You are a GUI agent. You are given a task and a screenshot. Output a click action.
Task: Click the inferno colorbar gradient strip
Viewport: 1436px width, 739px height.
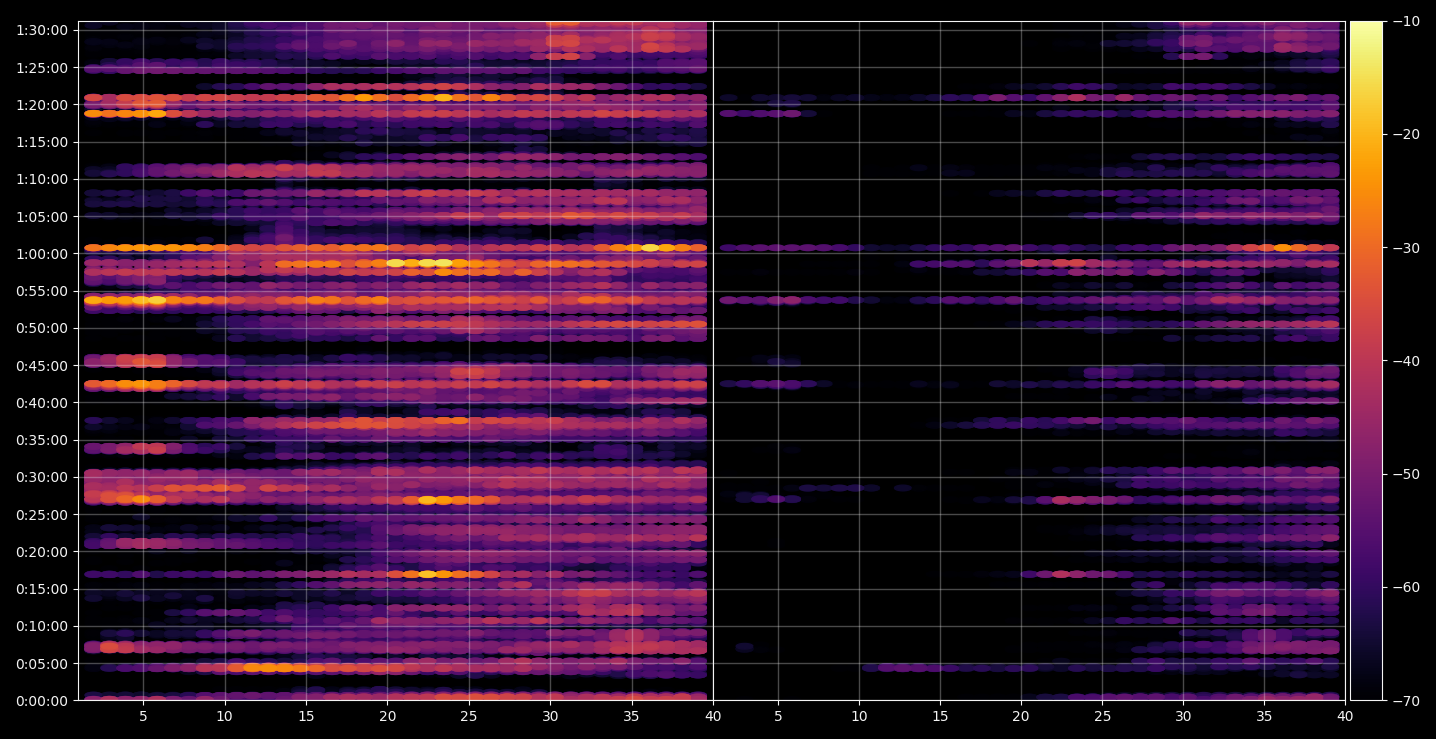[1366, 361]
